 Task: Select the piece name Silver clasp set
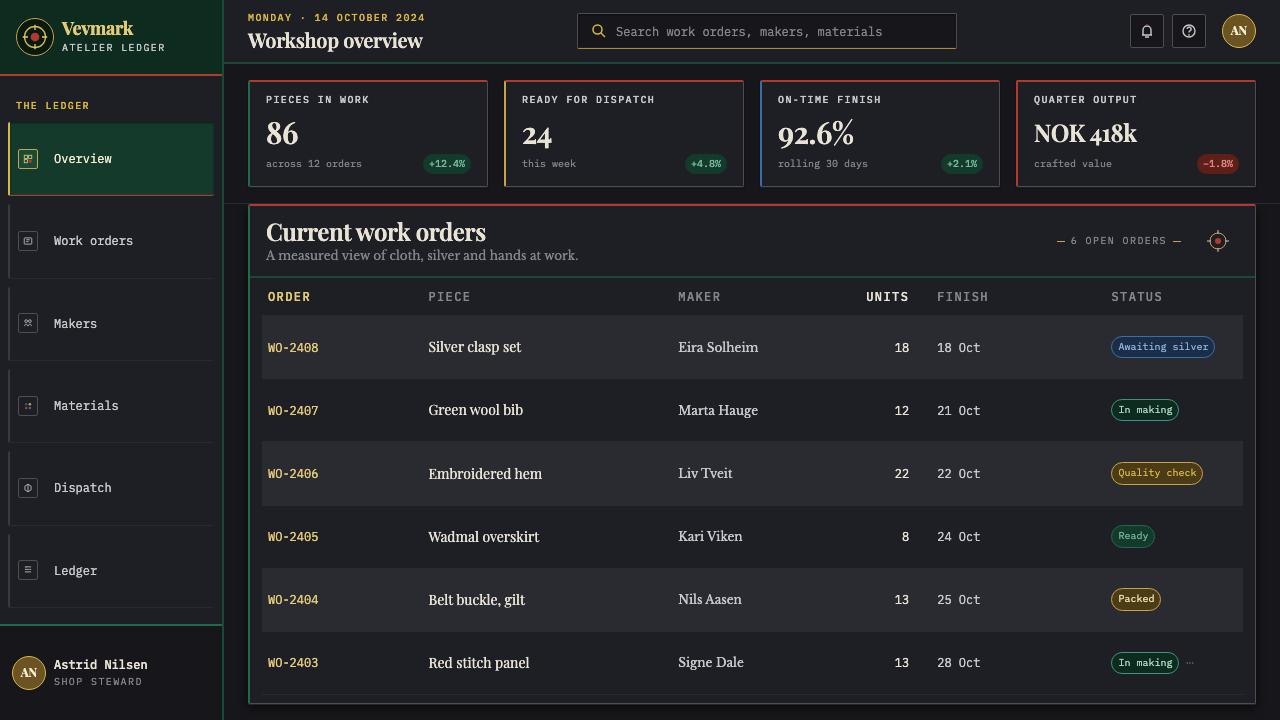pyautogui.click(x=475, y=347)
